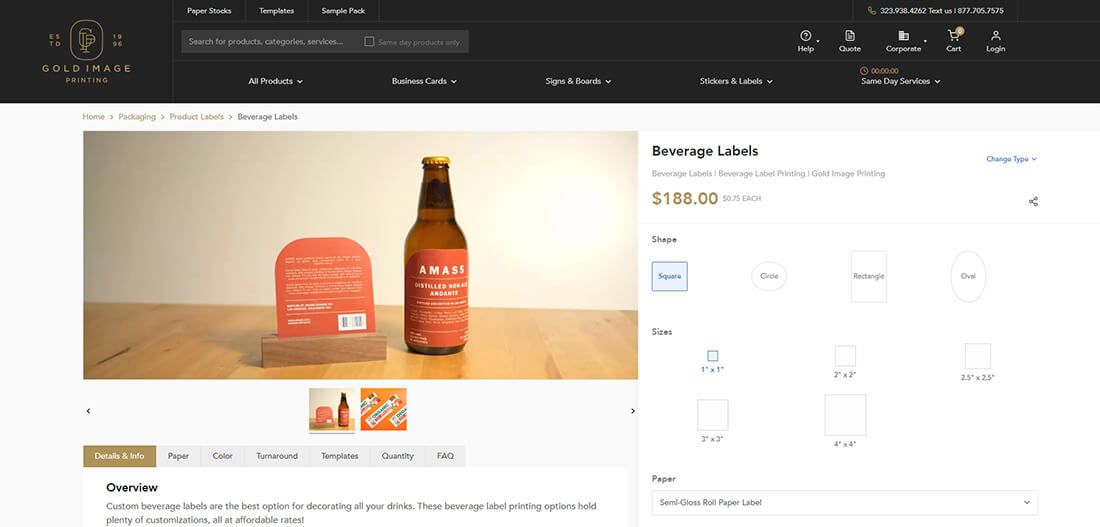Toggle Same day products only checkbox
The height and width of the screenshot is (527, 1100).
click(369, 41)
